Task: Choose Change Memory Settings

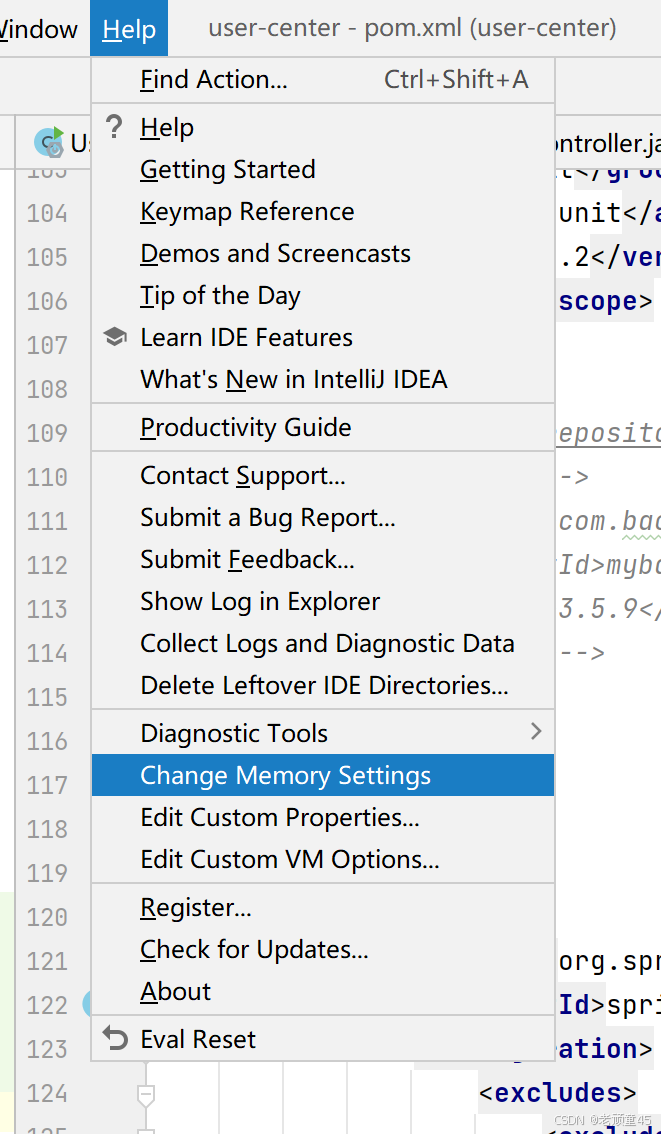Action: tap(286, 776)
